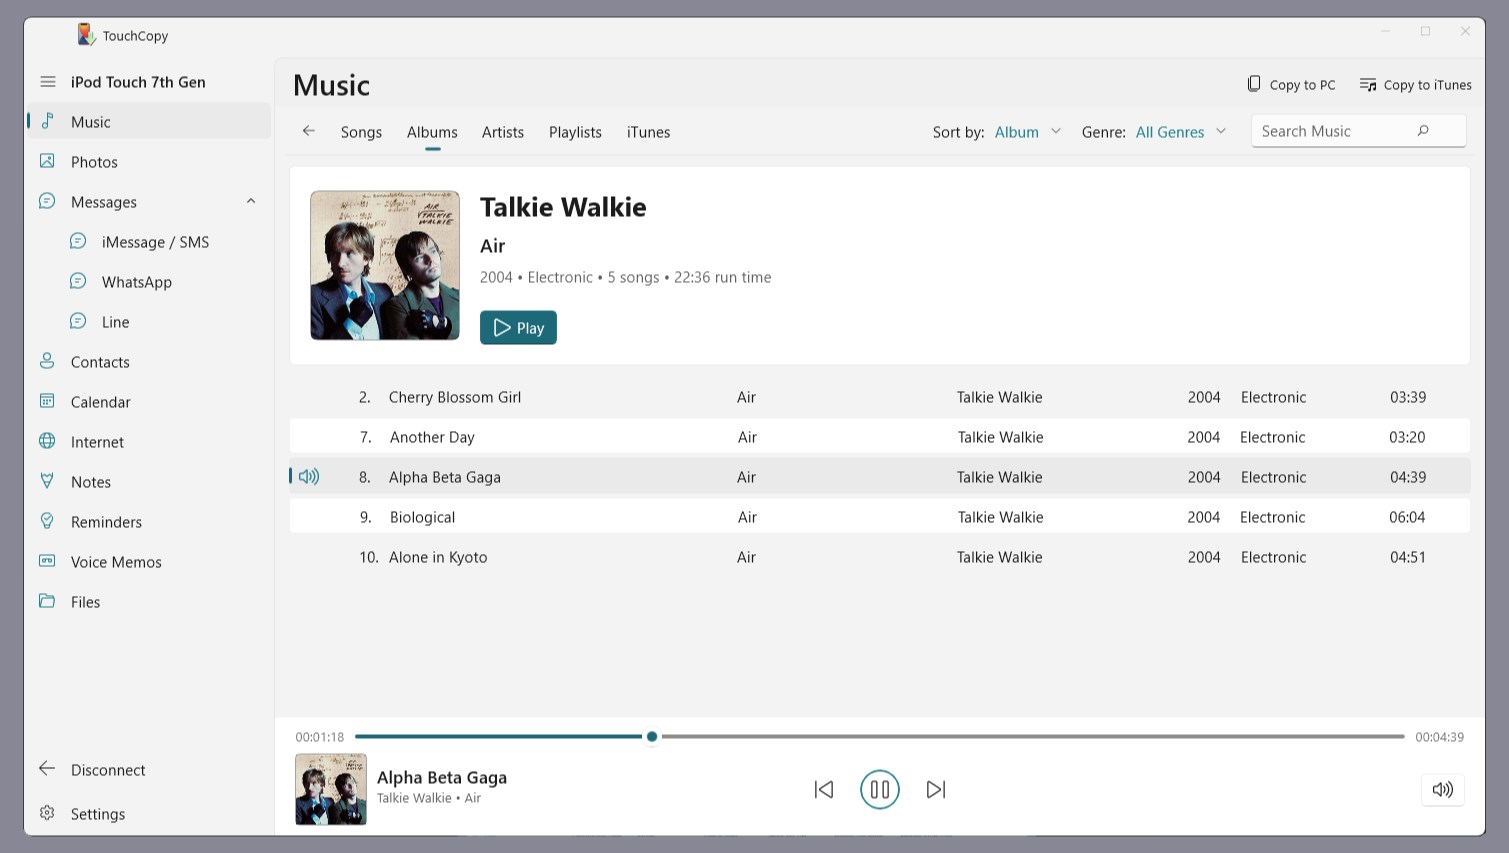Go back with the arrow button
Viewport: 1509px width, 853px height.
pos(309,131)
